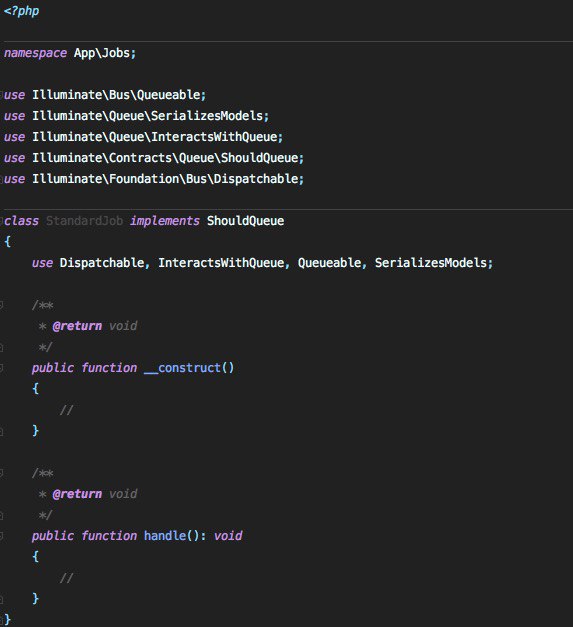This screenshot has height=627, width=573.
Task: Click the "Illuminate\Bus\Queueable" import path
Action: (116, 95)
